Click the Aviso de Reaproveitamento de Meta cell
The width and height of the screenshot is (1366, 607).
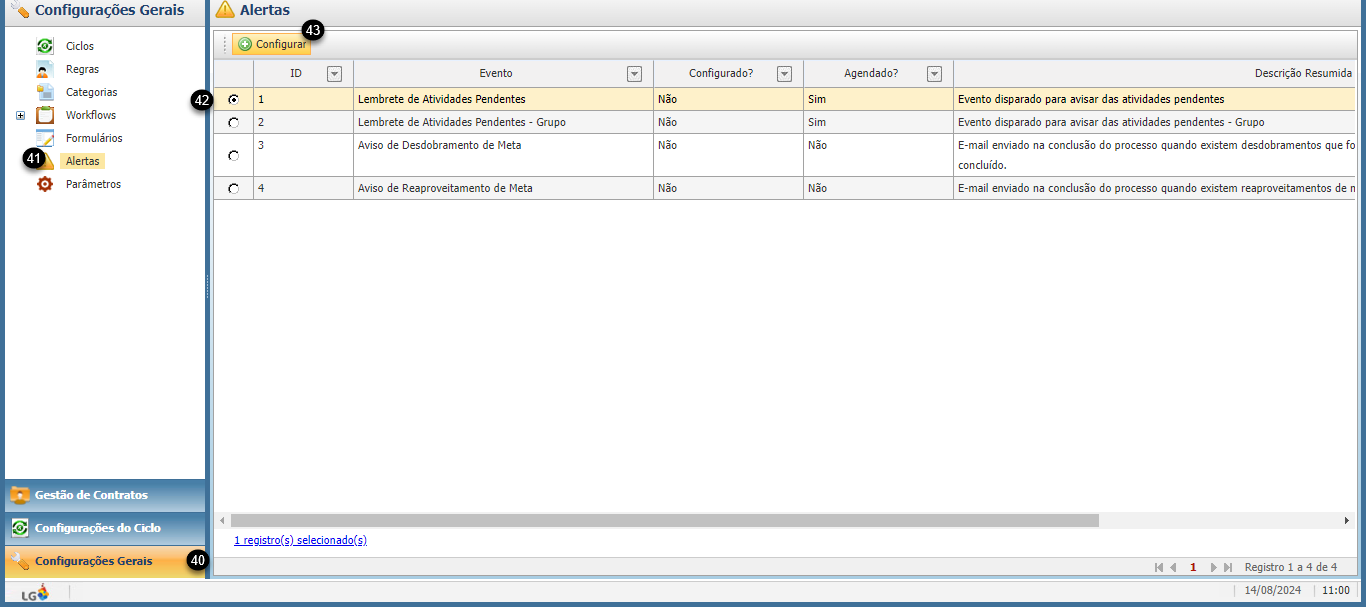pos(503,188)
